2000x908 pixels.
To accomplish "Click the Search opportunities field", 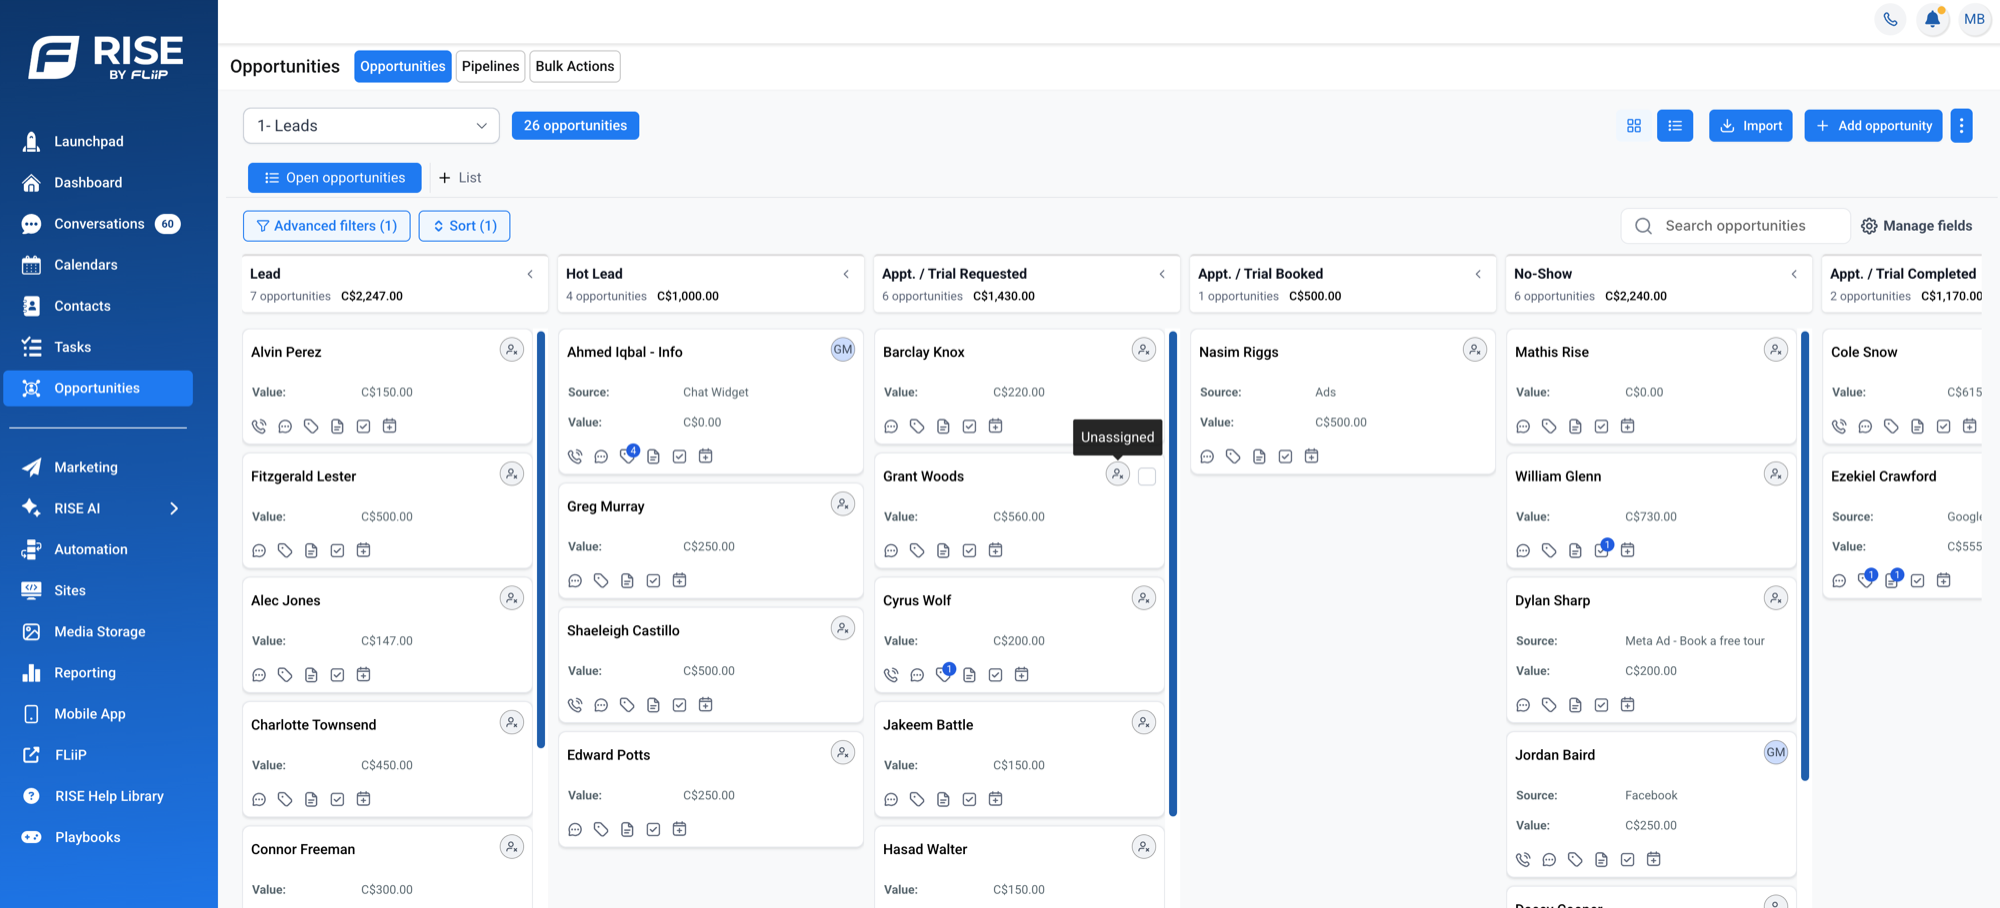I will 1735,226.
